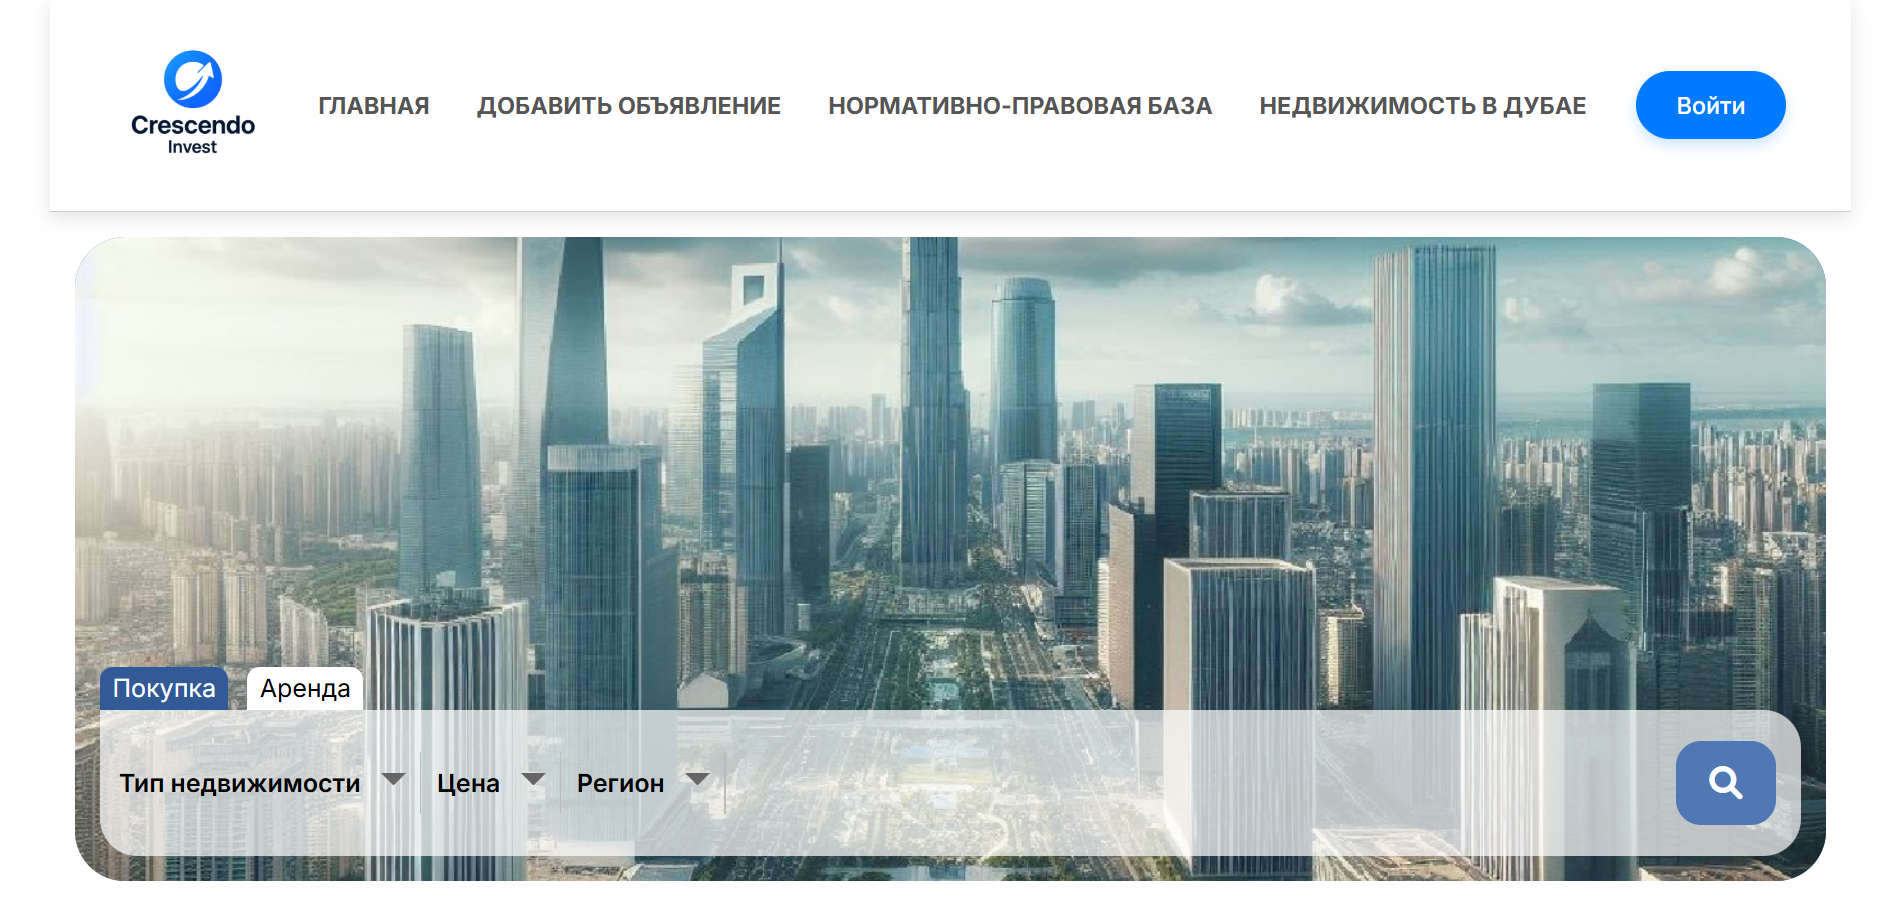Click the arrow next to Тип недвижимости
This screenshot has height=920, width=1901.
394,779
